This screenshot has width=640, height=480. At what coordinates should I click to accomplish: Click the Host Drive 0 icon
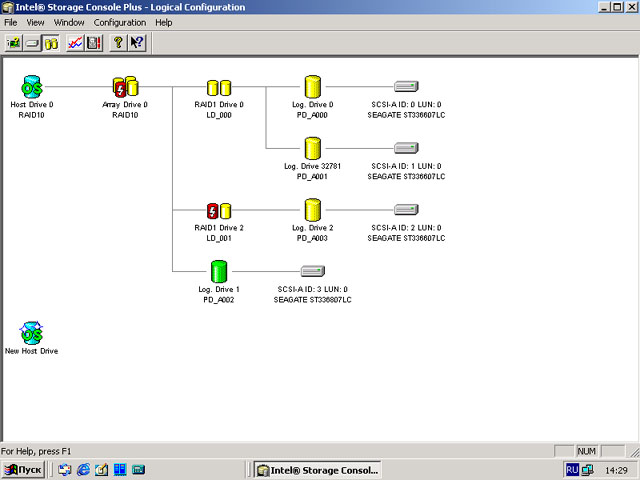point(32,87)
